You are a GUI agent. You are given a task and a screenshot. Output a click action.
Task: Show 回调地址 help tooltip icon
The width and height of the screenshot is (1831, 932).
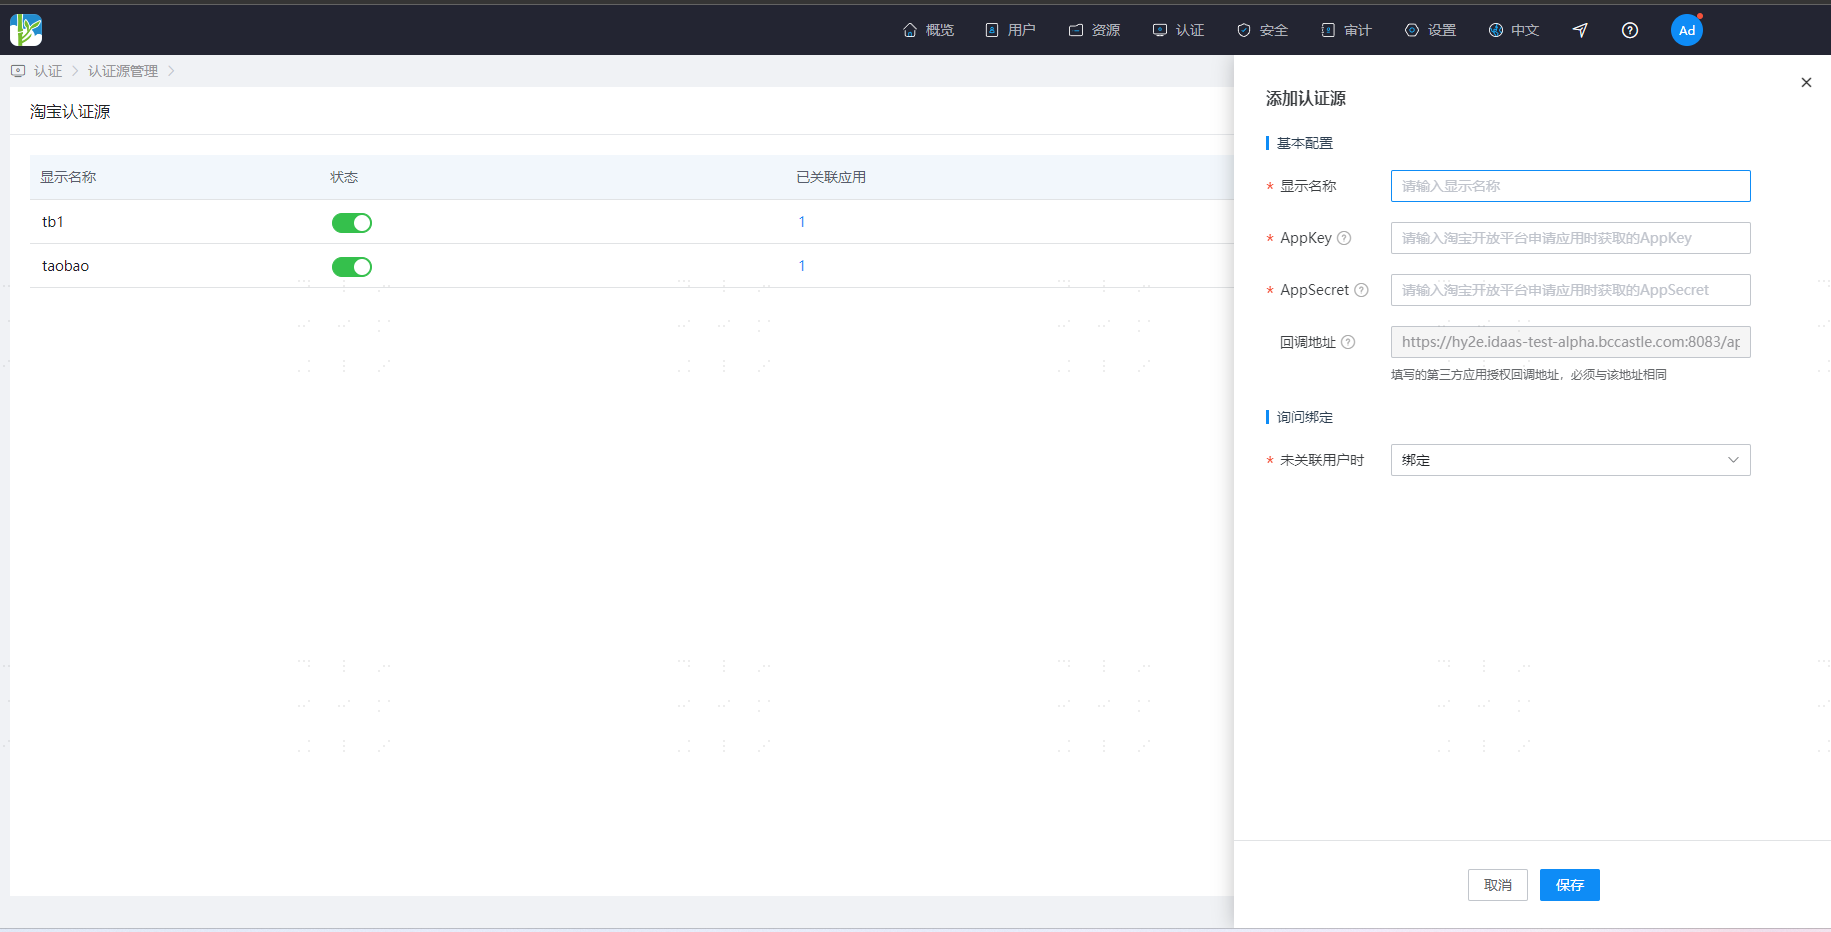pyautogui.click(x=1348, y=342)
